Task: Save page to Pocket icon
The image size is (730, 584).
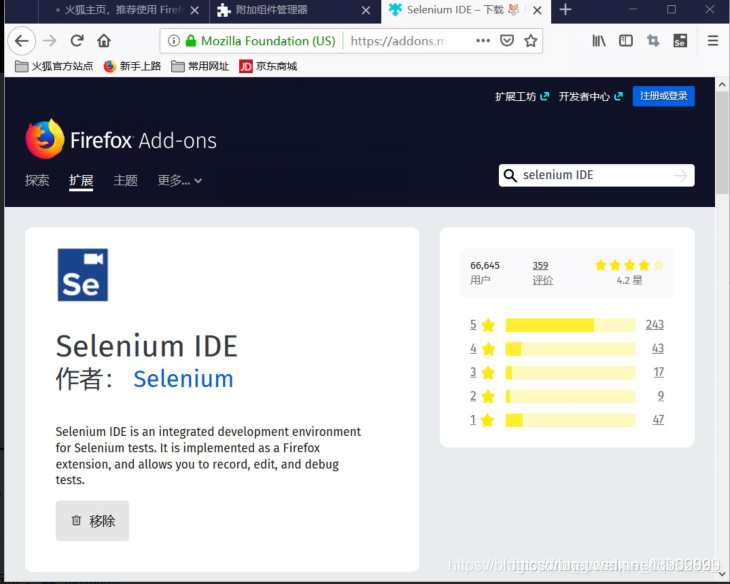Action: pyautogui.click(x=507, y=41)
